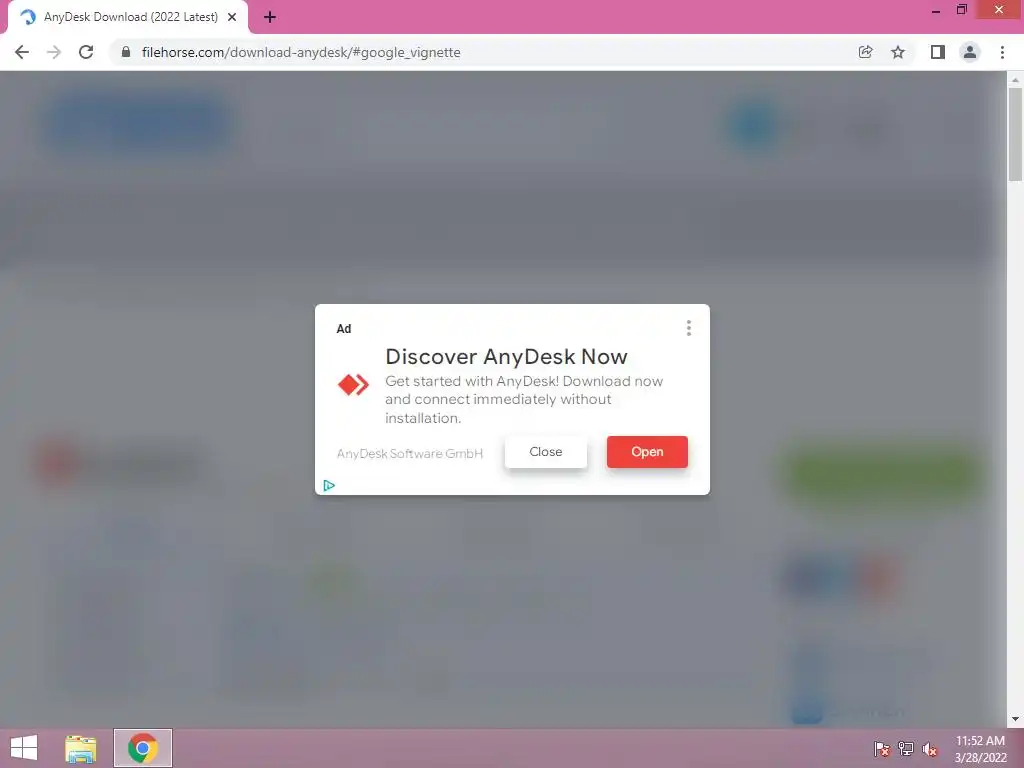The width and height of the screenshot is (1024, 768).
Task: Share this page icon in address bar
Action: click(865, 52)
